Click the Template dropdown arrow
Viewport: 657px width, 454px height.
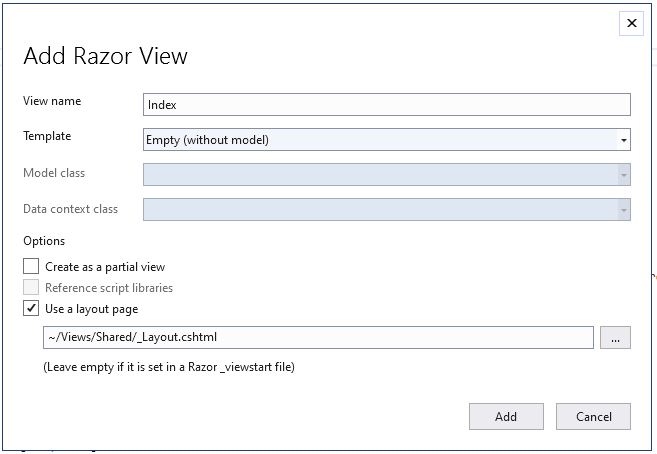coord(624,140)
